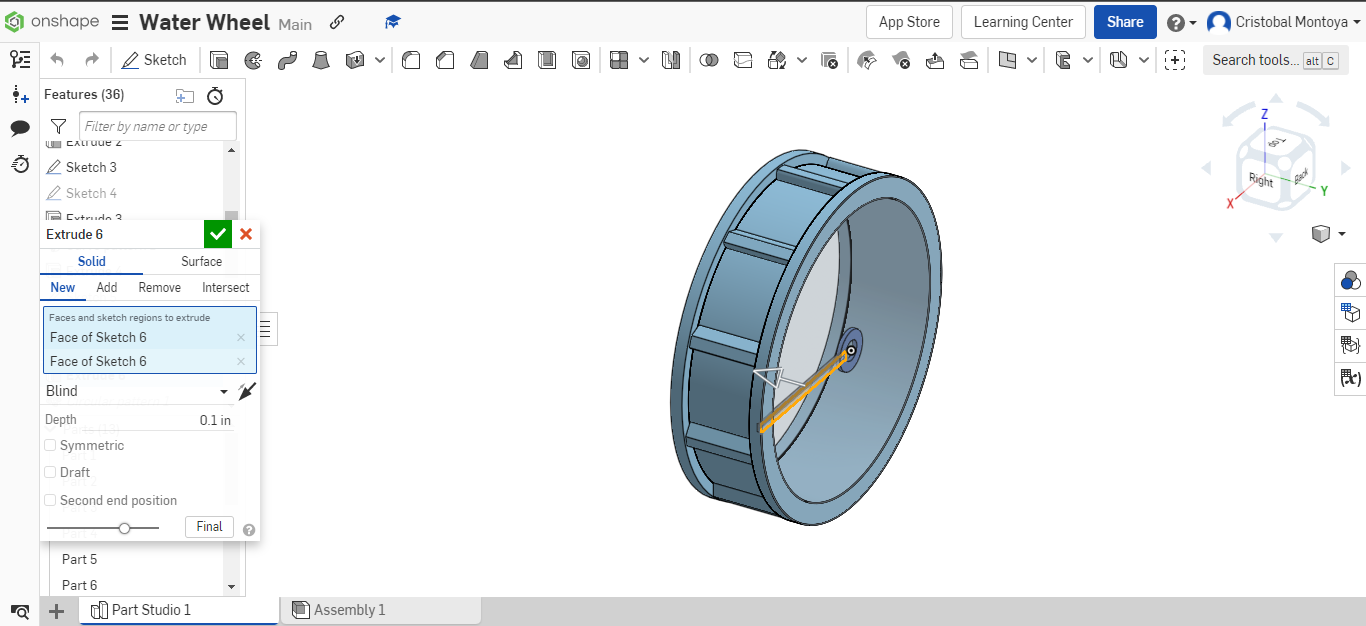The image size is (1366, 626).
Task: Select the Shell tool
Action: click(547, 60)
